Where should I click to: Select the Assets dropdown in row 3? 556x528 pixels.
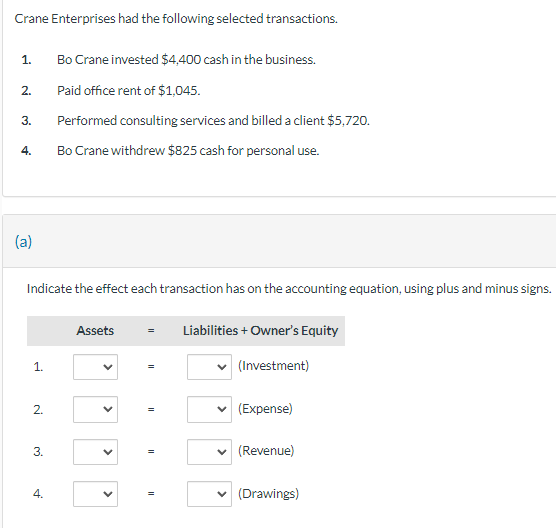pos(95,452)
